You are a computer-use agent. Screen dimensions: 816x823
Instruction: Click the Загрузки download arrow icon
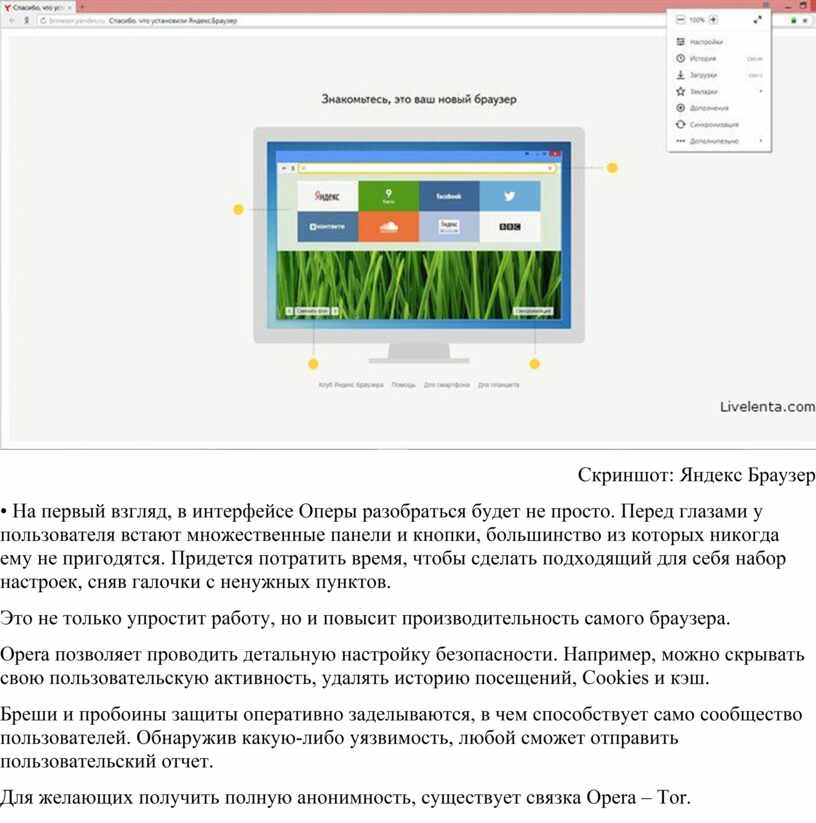[681, 75]
